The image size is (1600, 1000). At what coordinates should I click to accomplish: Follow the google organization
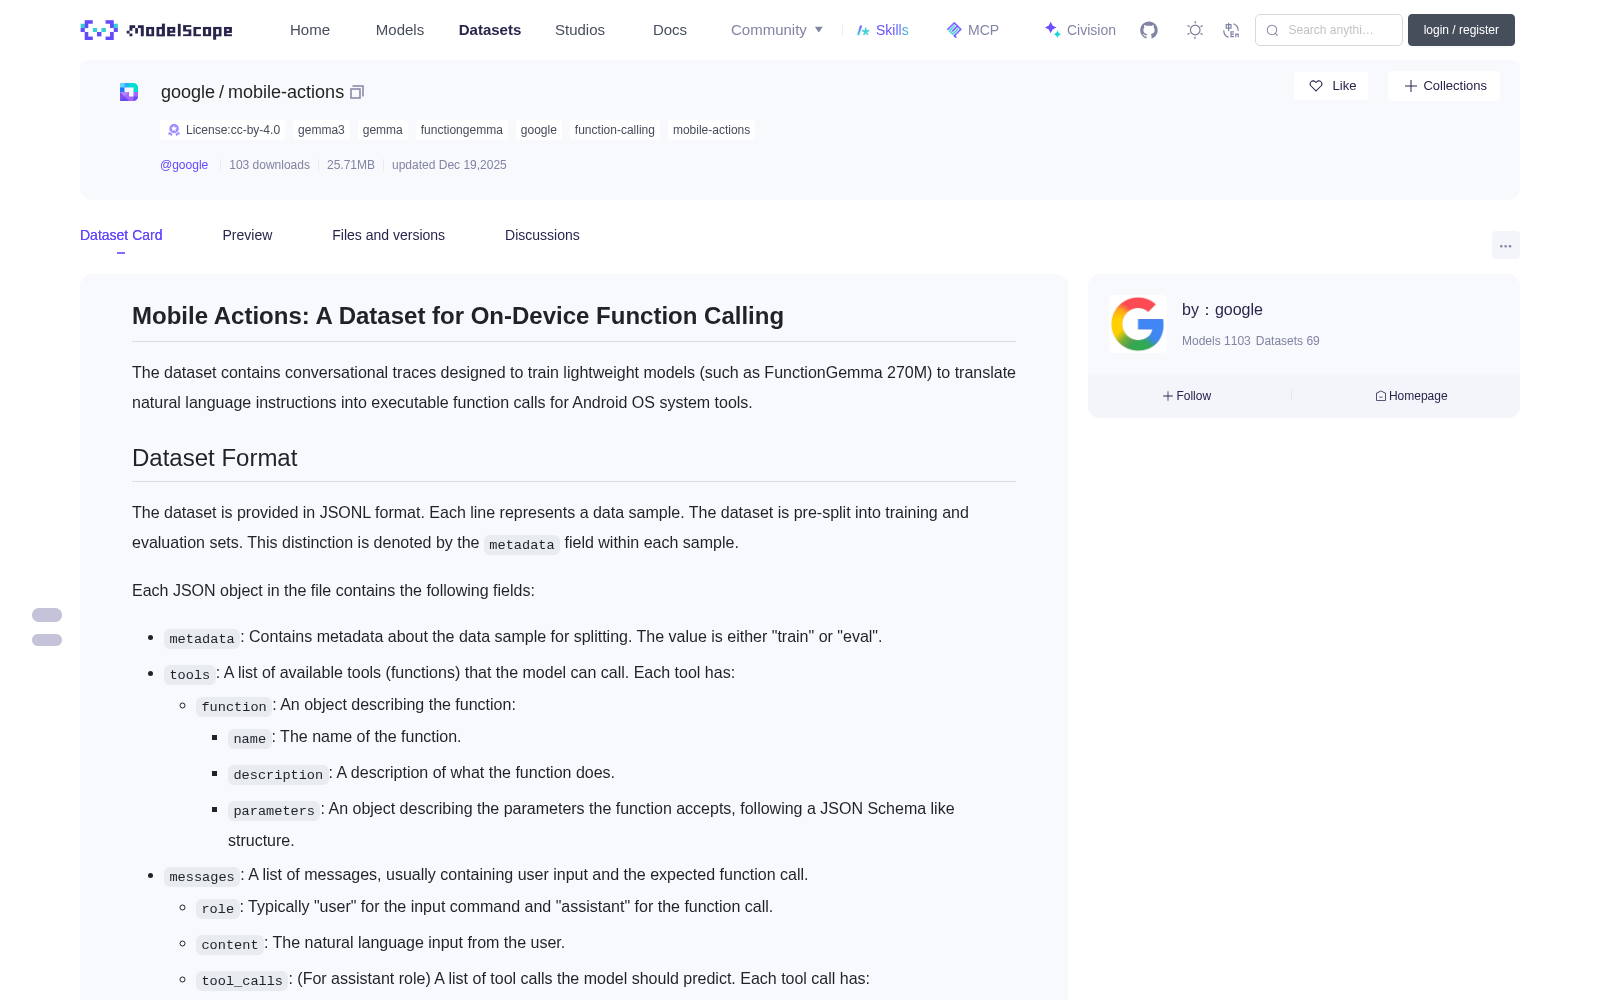coord(1187,396)
